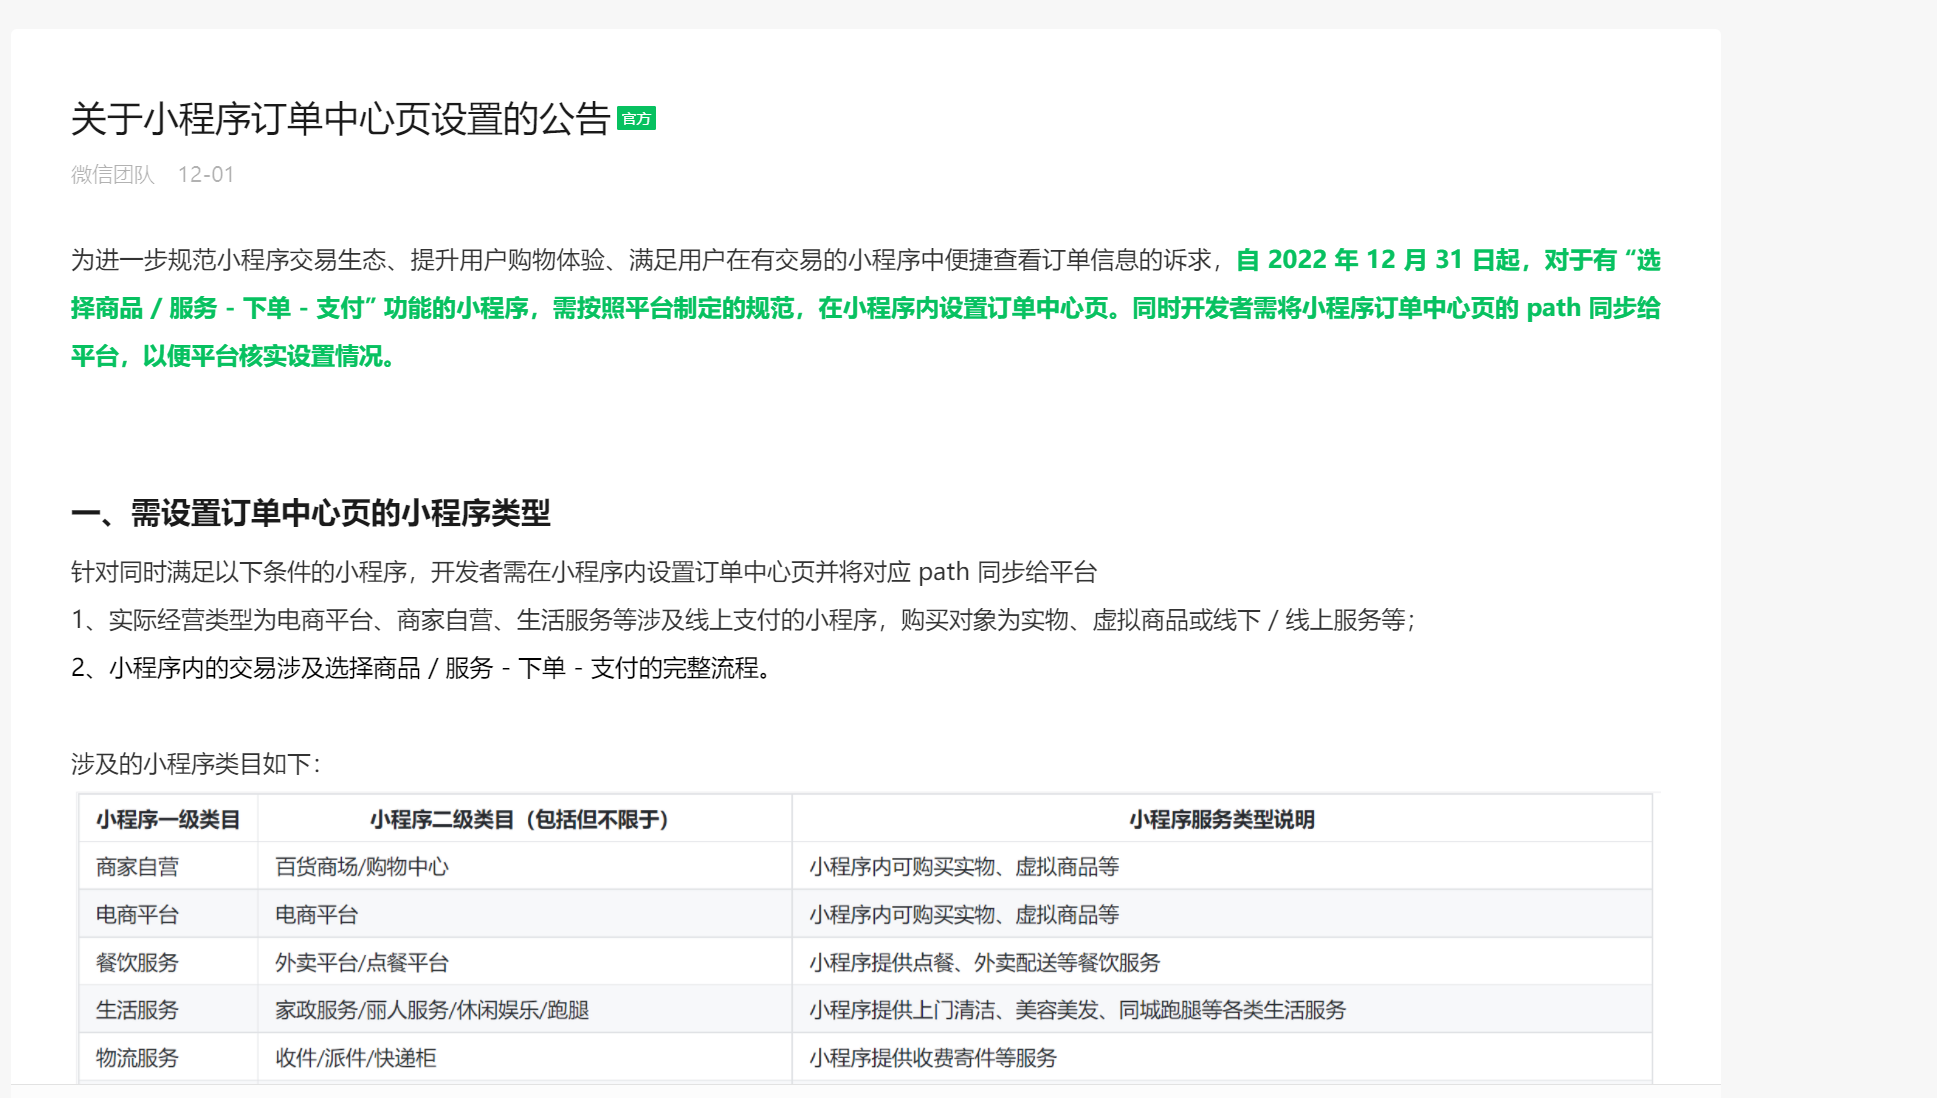The image size is (1937, 1098).
Task: Click the 生活服务 row label
Action: 137,1010
